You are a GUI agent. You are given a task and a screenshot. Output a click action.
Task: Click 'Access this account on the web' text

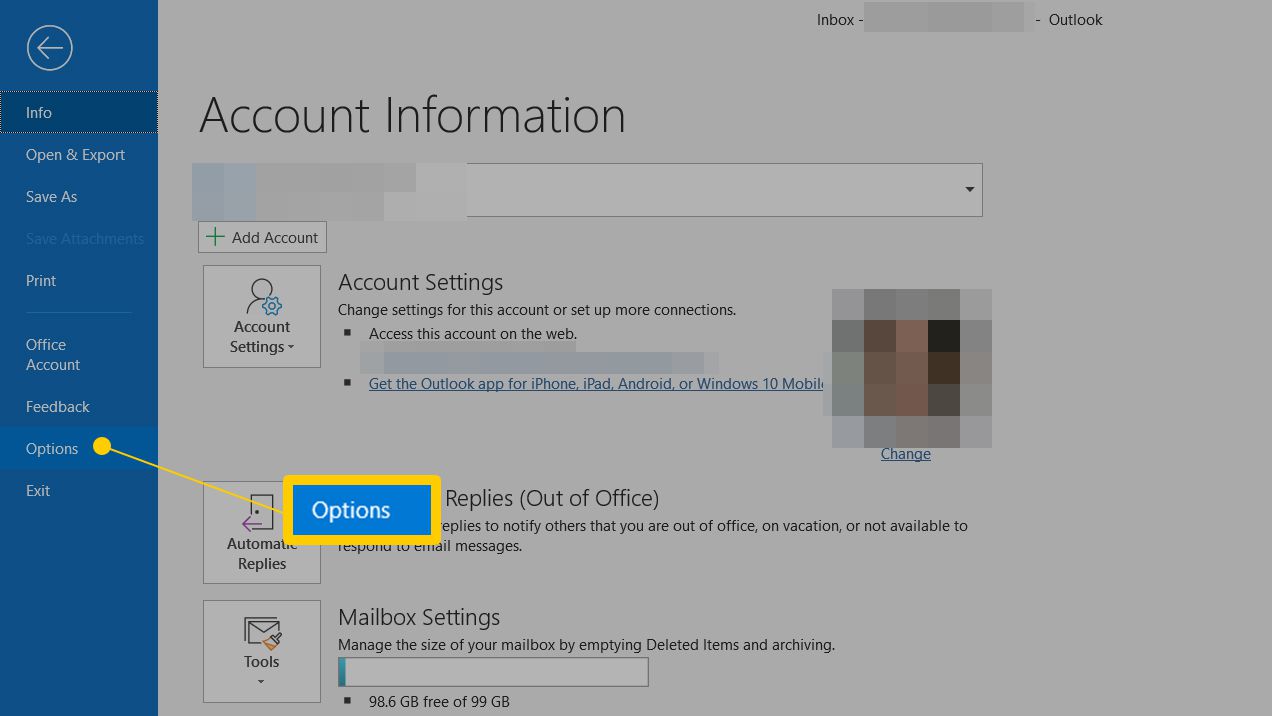coord(473,334)
